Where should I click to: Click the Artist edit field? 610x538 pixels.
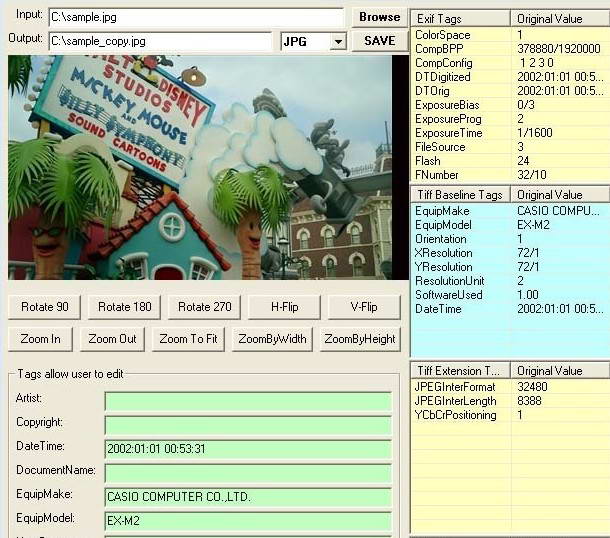pos(248,401)
